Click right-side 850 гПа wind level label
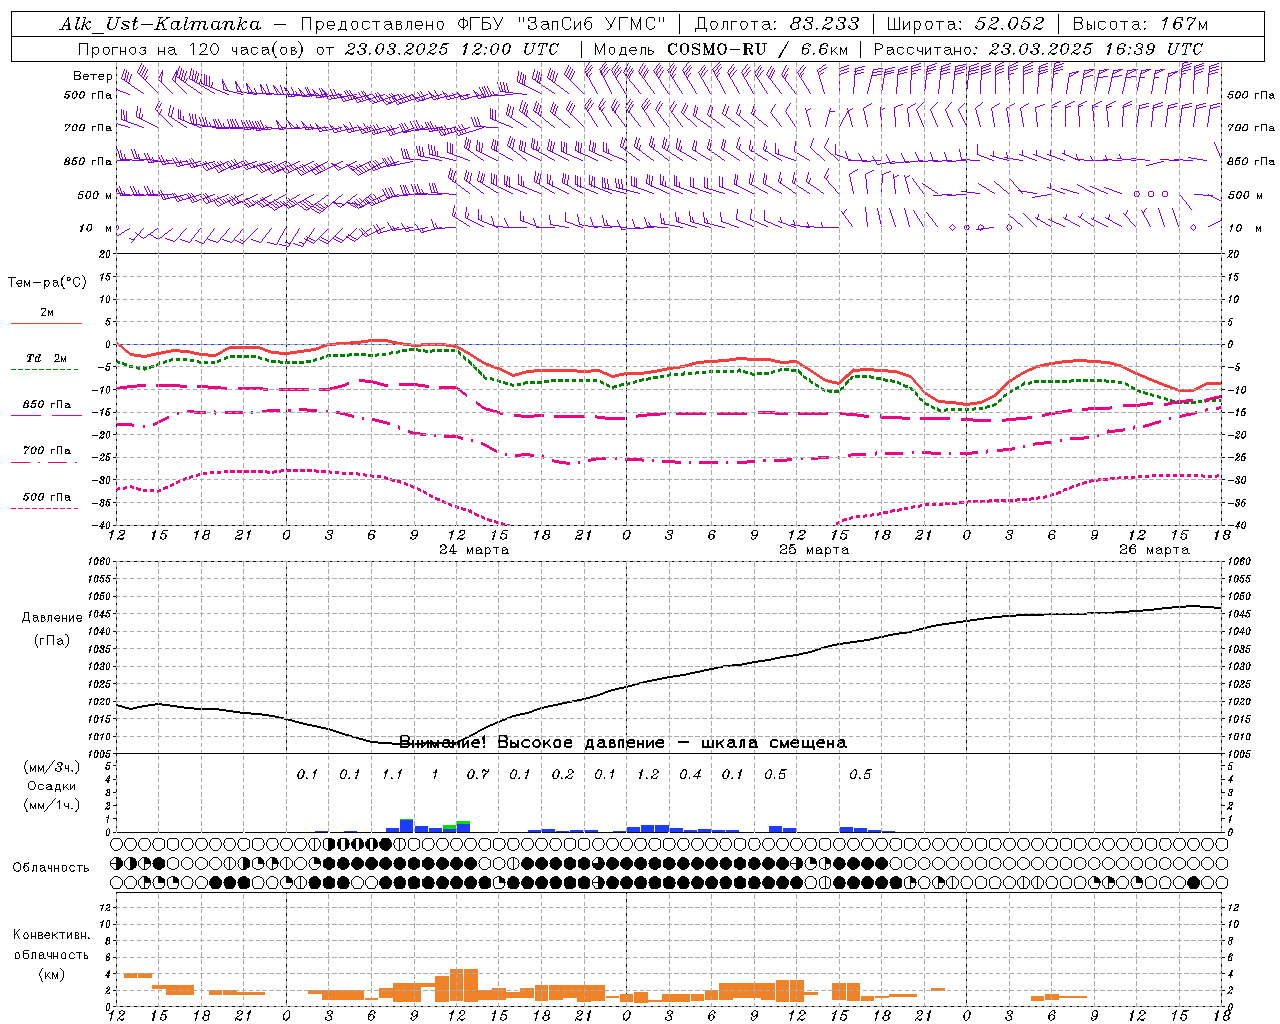Image resolution: width=1280 pixels, height=1024 pixels. click(x=1251, y=161)
